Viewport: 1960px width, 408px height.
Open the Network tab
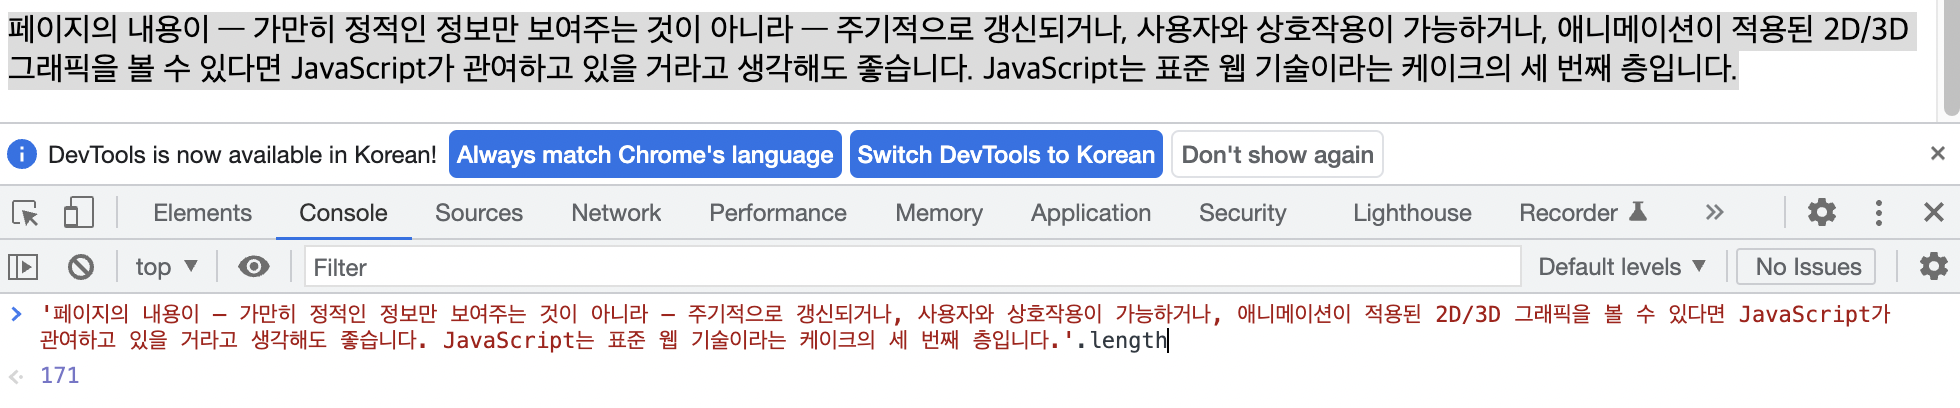coord(616,213)
